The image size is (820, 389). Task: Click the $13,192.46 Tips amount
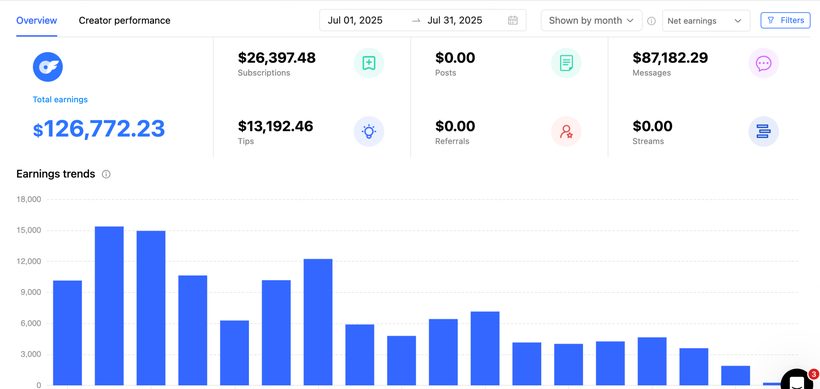pyautogui.click(x=276, y=126)
